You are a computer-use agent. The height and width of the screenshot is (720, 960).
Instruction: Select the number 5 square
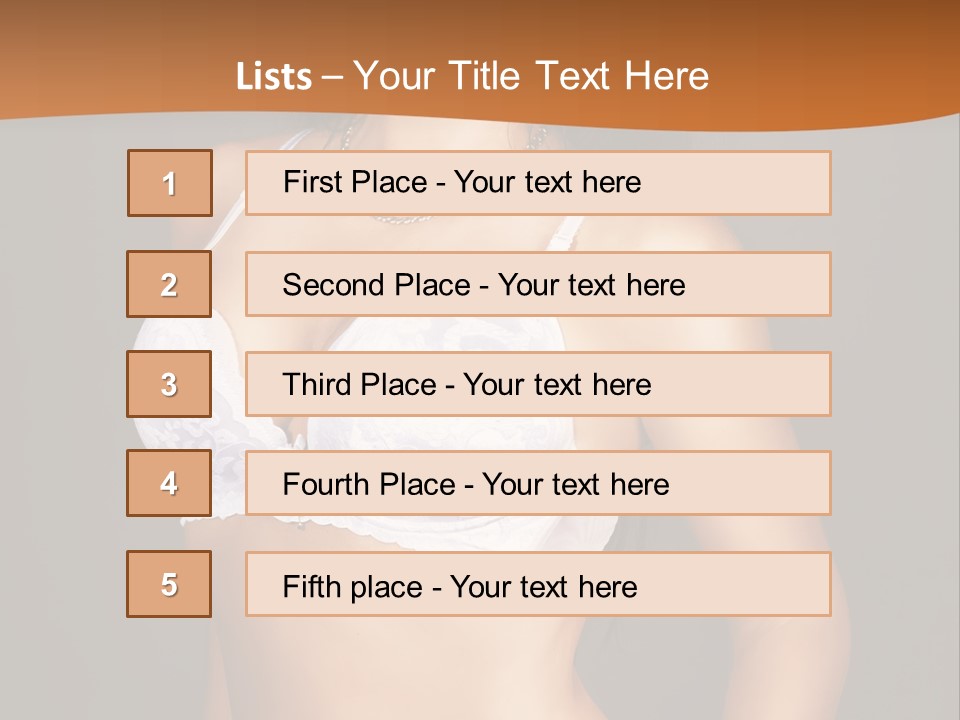(170, 584)
